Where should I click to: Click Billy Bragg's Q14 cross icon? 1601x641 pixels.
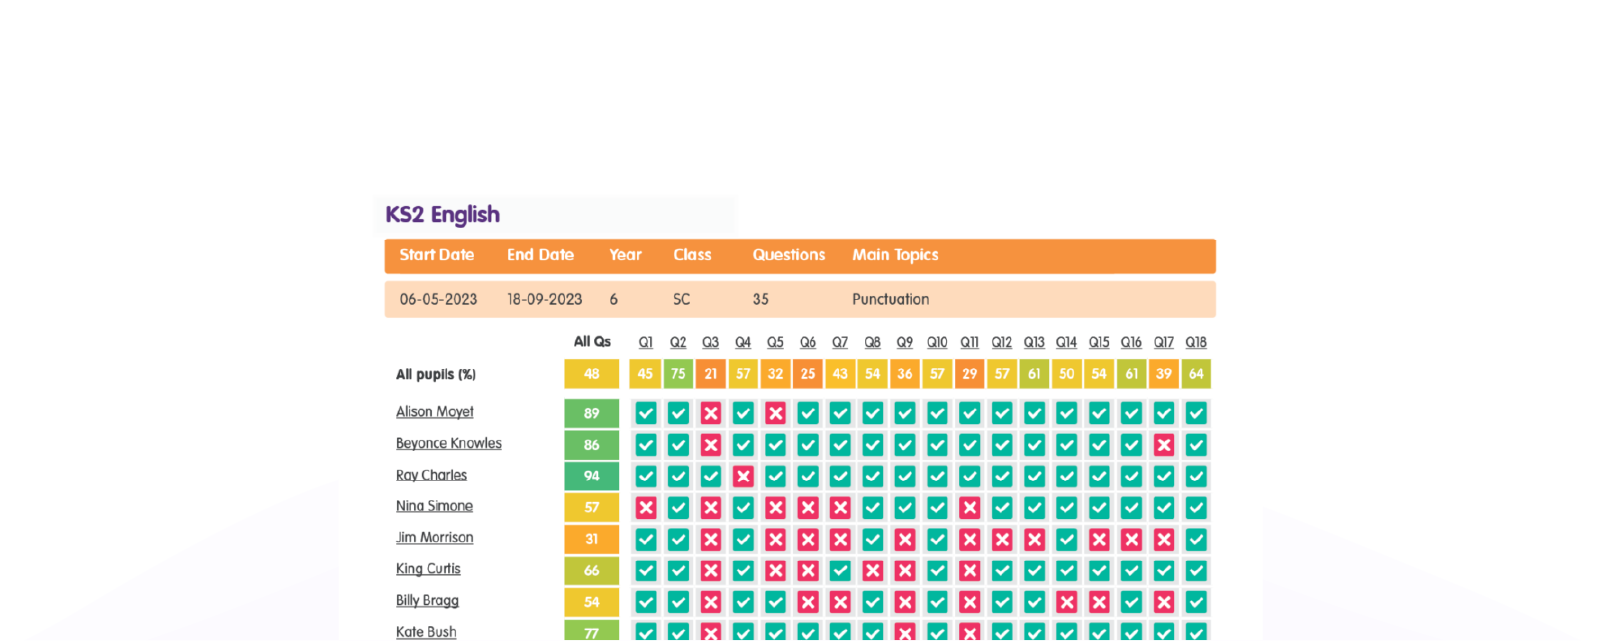(x=1067, y=602)
